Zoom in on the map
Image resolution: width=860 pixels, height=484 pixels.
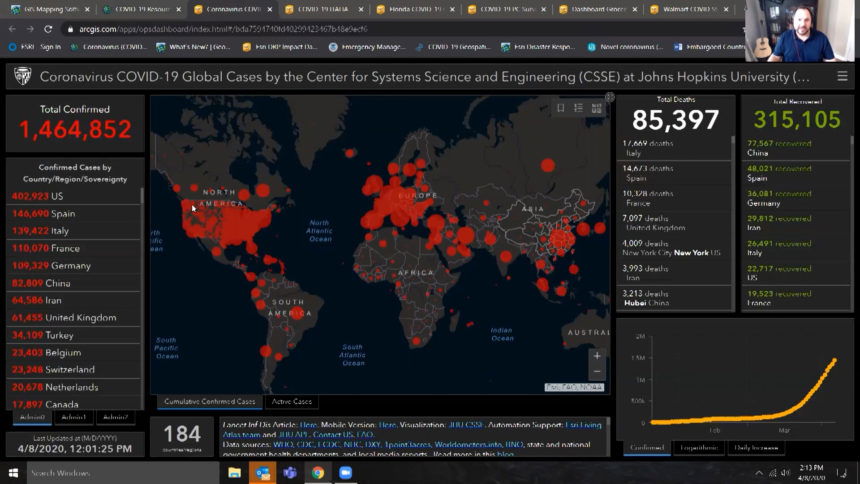click(597, 356)
